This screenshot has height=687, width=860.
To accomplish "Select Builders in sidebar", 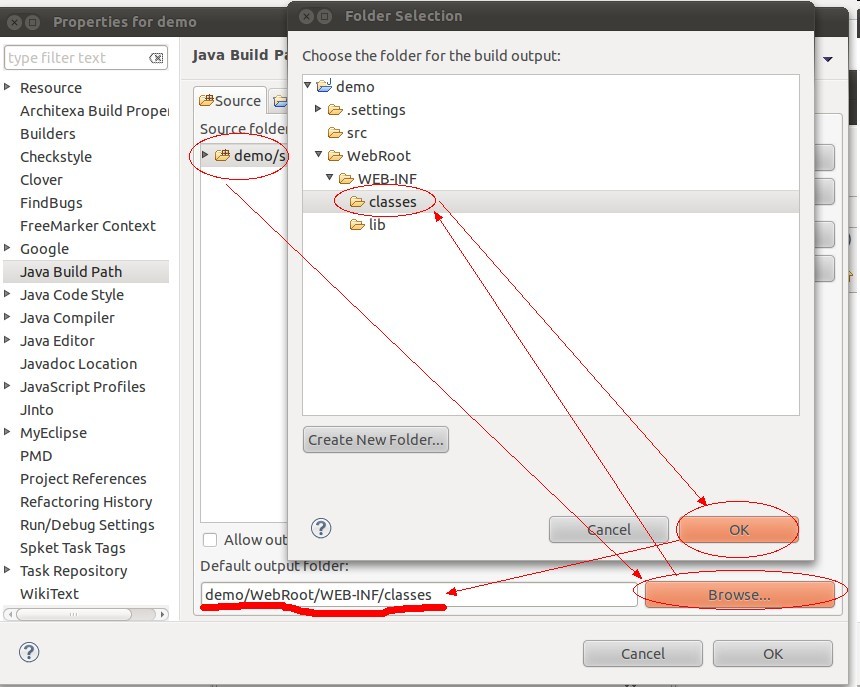I will pyautogui.click(x=48, y=134).
